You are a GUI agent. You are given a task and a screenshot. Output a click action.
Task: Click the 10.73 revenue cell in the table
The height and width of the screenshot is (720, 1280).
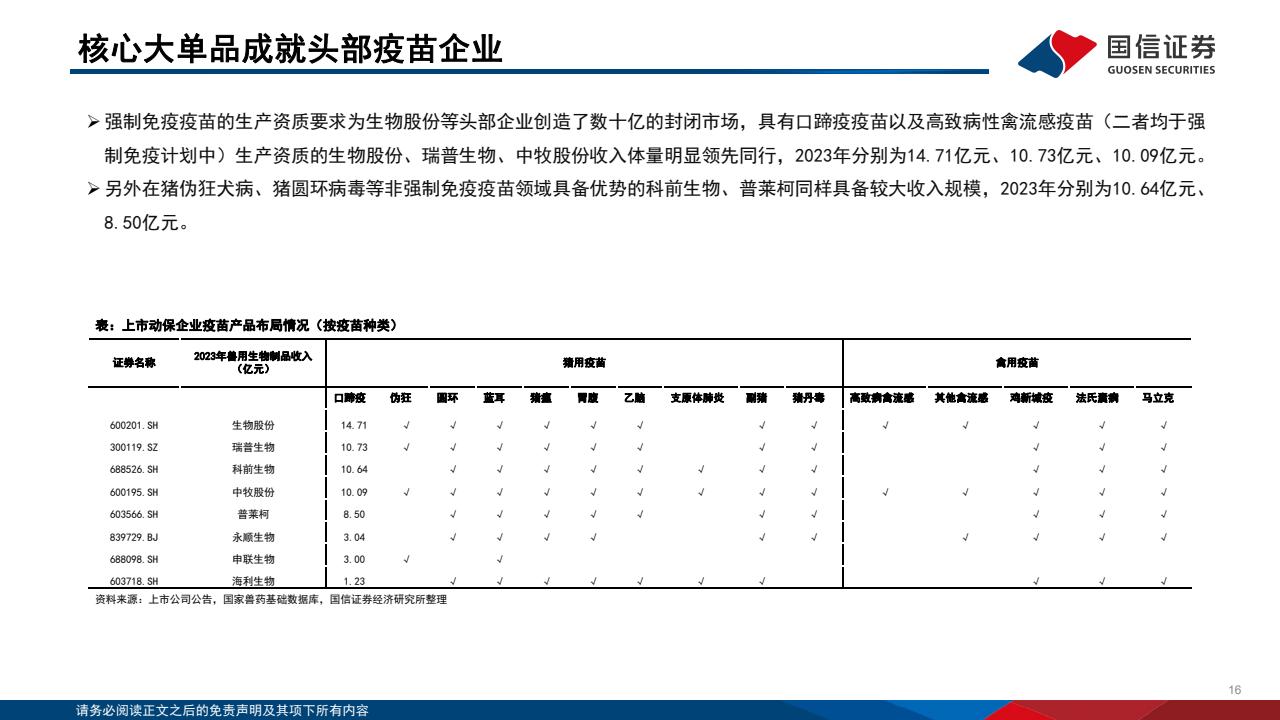354,447
